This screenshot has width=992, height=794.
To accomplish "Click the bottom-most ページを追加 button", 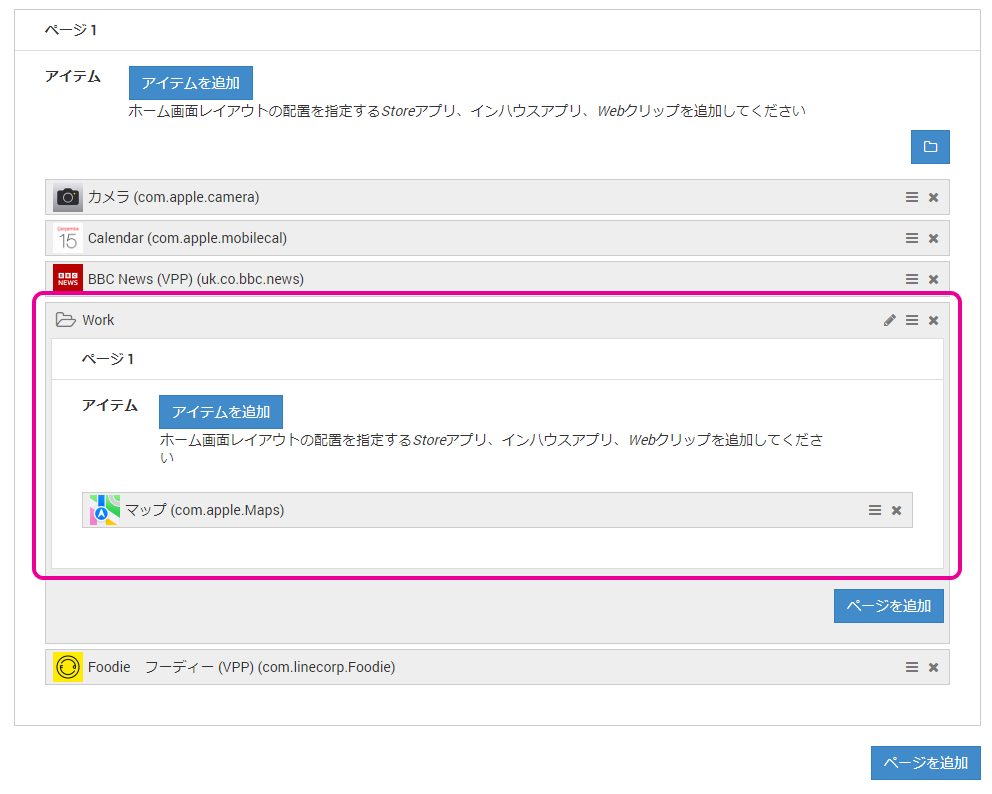I will pyautogui.click(x=925, y=763).
